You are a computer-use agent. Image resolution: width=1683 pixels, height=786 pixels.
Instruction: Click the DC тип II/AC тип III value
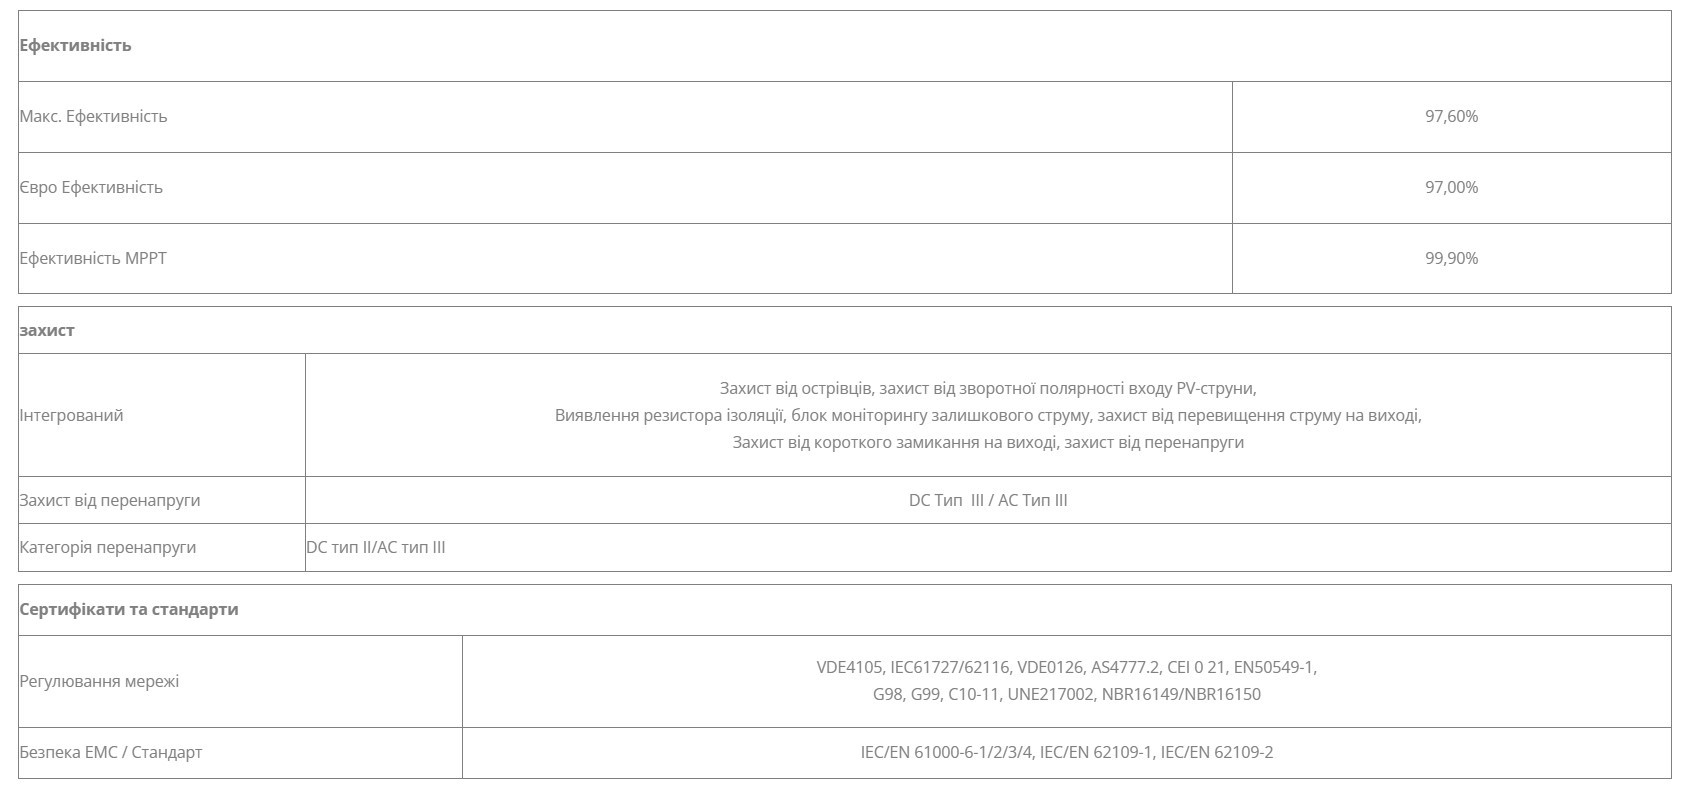(x=376, y=547)
